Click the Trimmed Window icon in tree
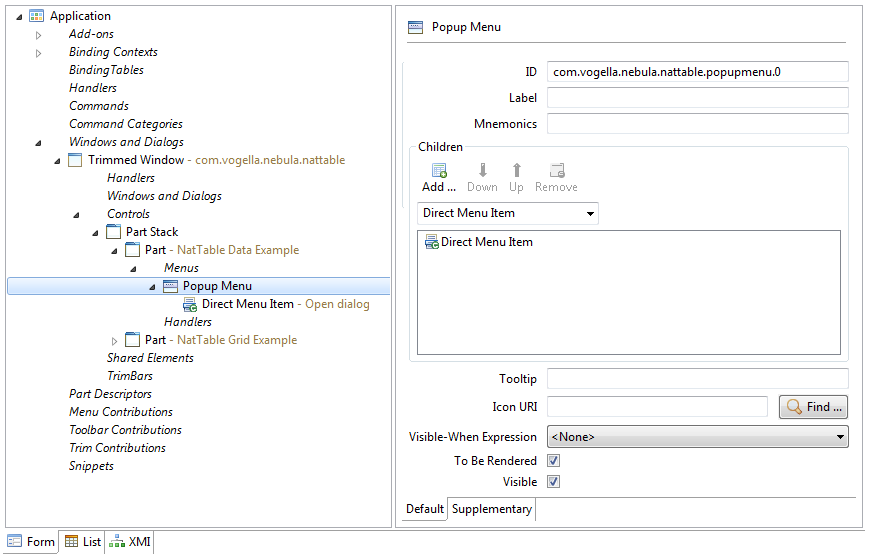The image size is (871, 559). (75, 160)
